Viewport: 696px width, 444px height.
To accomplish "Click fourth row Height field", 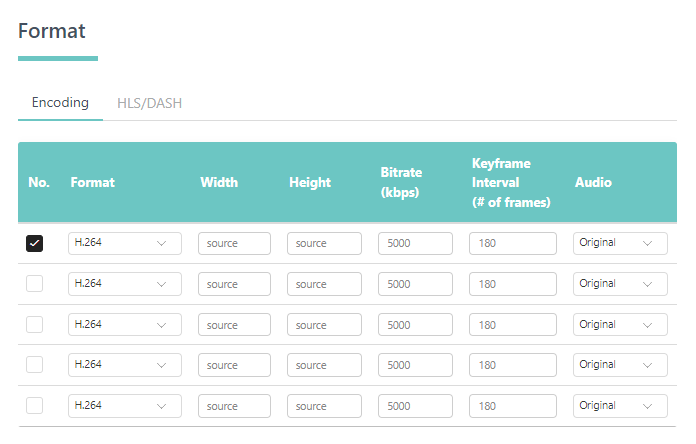I will pyautogui.click(x=324, y=365).
